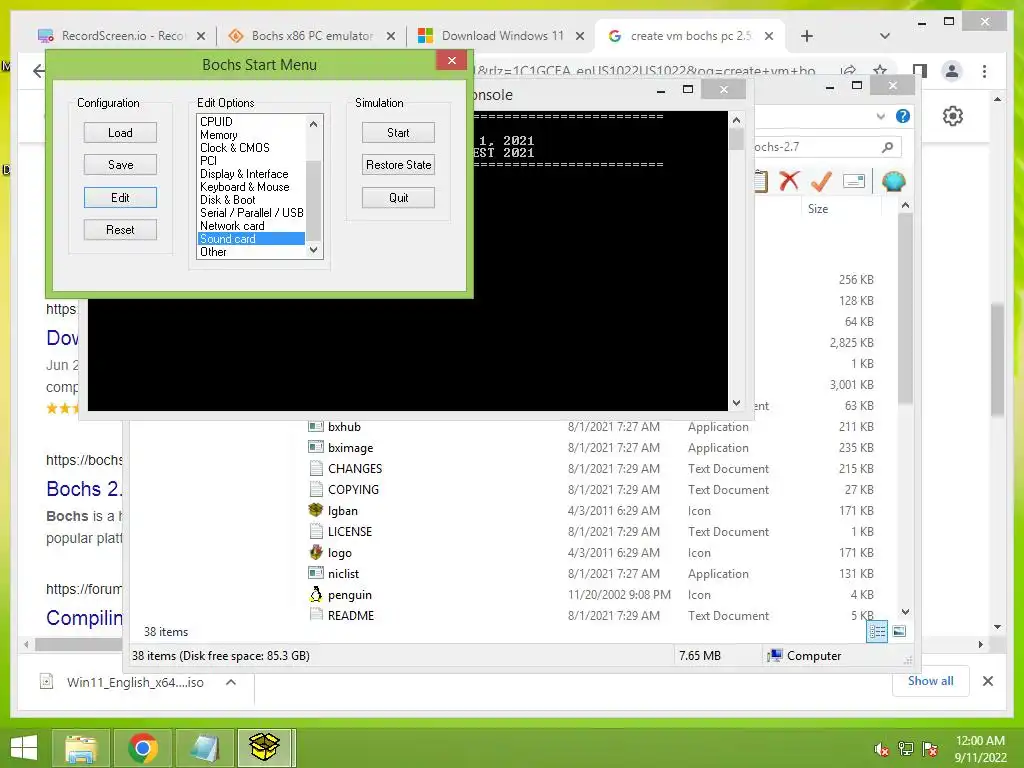Screen dimensions: 1024x768
Task: Select the bxhub application file
Action: click(344, 427)
